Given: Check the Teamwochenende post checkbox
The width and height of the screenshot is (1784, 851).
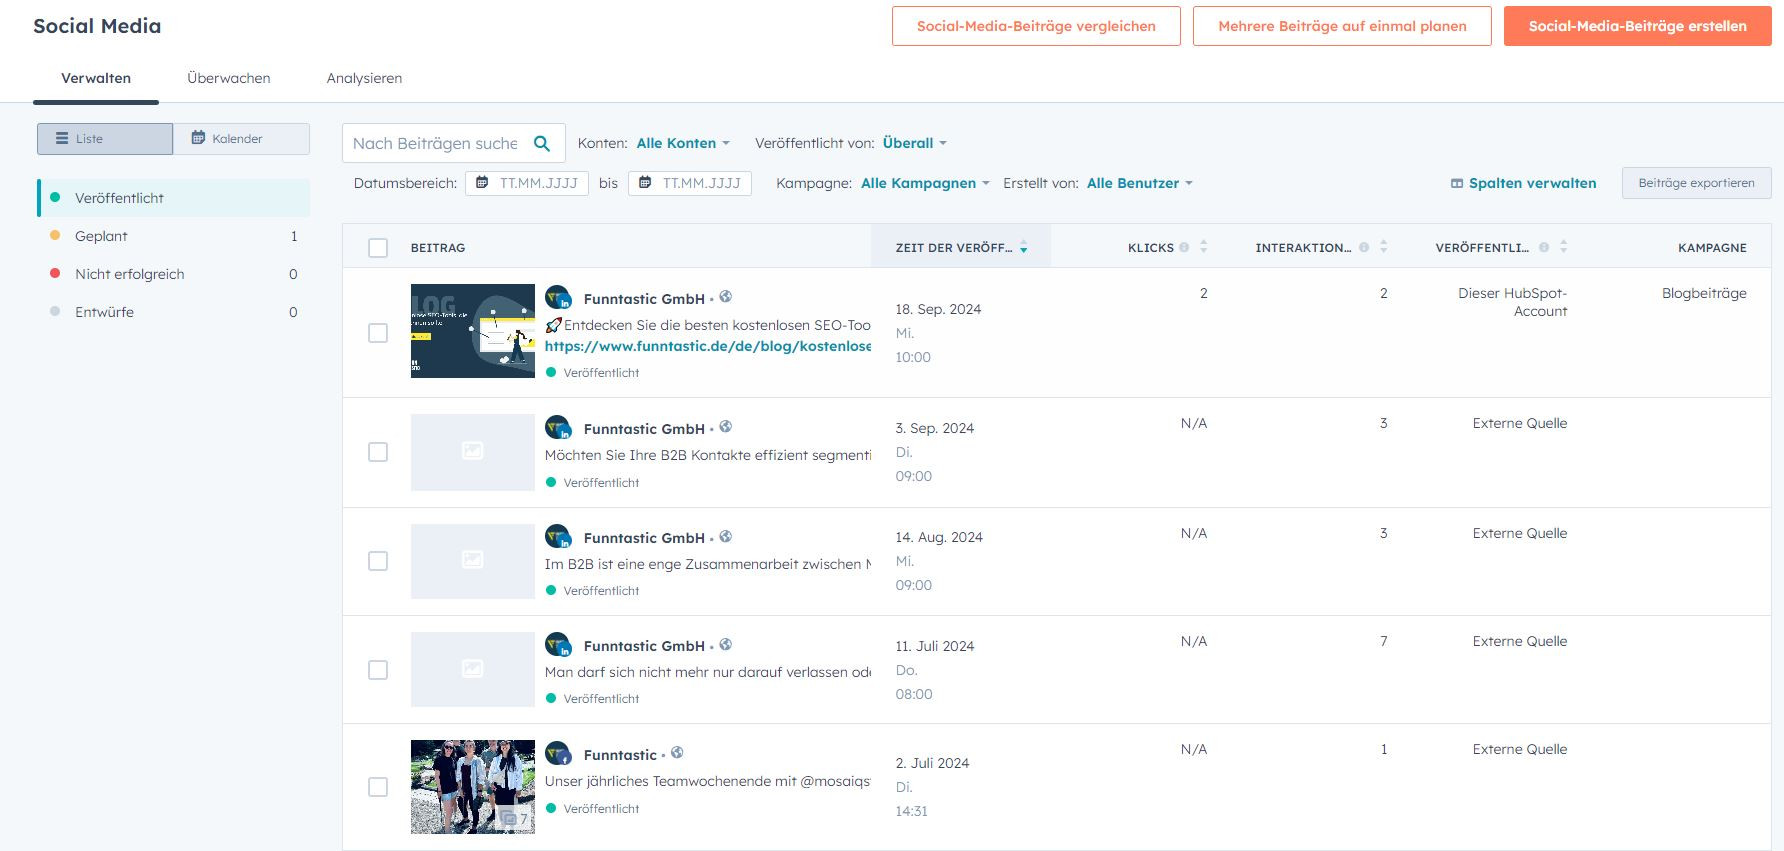Looking at the screenshot, I should [378, 787].
